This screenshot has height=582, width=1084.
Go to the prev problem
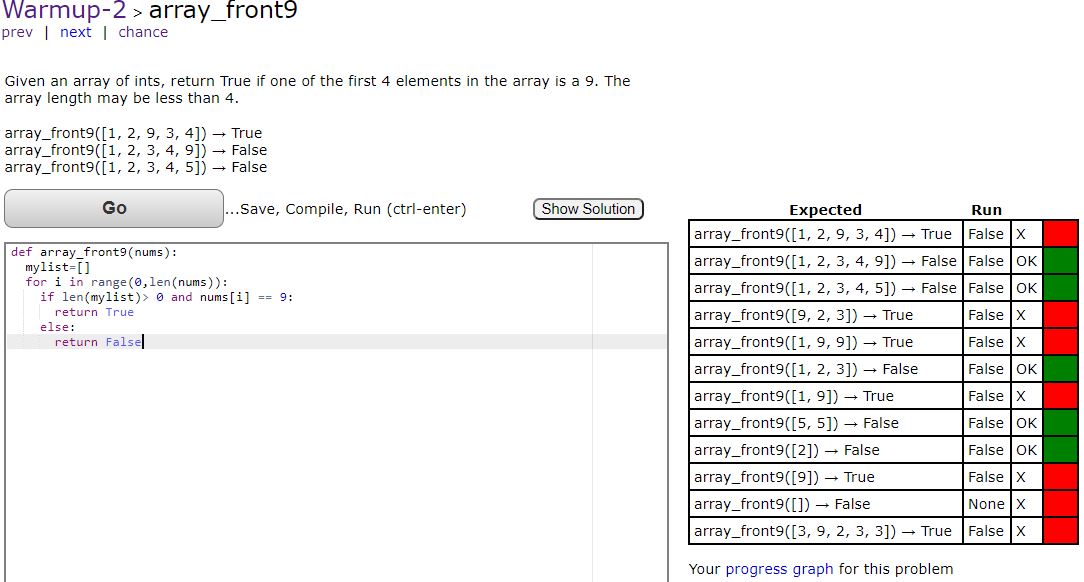17,32
